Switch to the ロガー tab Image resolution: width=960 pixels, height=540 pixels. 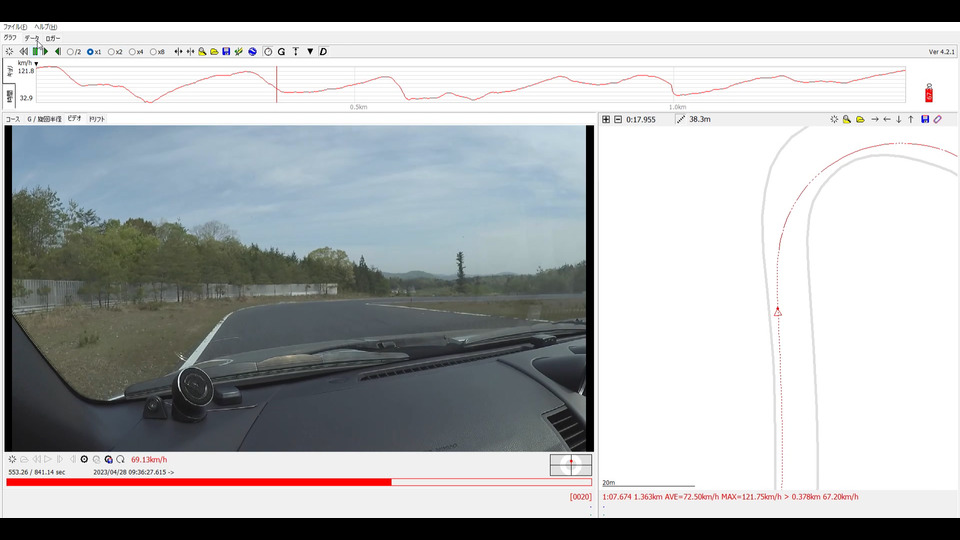[53, 38]
